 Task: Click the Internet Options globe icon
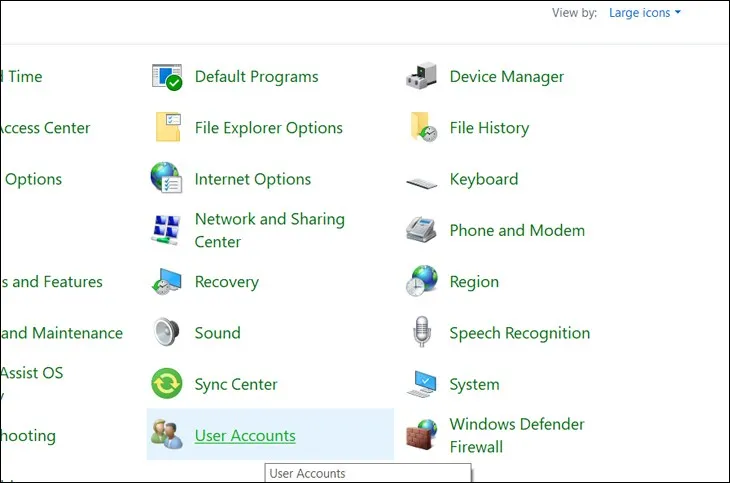167,177
